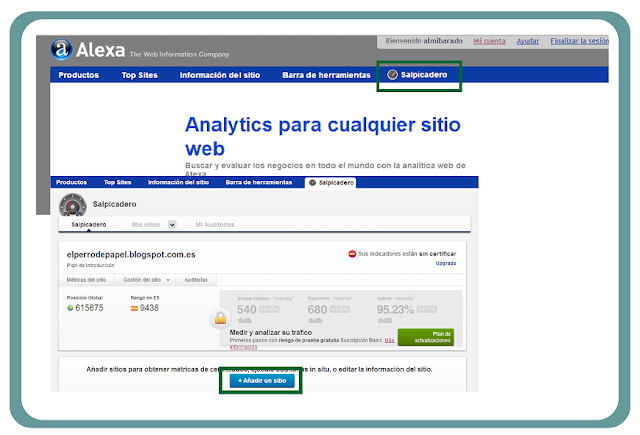Open Métricas del sitio tab
The width and height of the screenshot is (640, 435).
(86, 280)
